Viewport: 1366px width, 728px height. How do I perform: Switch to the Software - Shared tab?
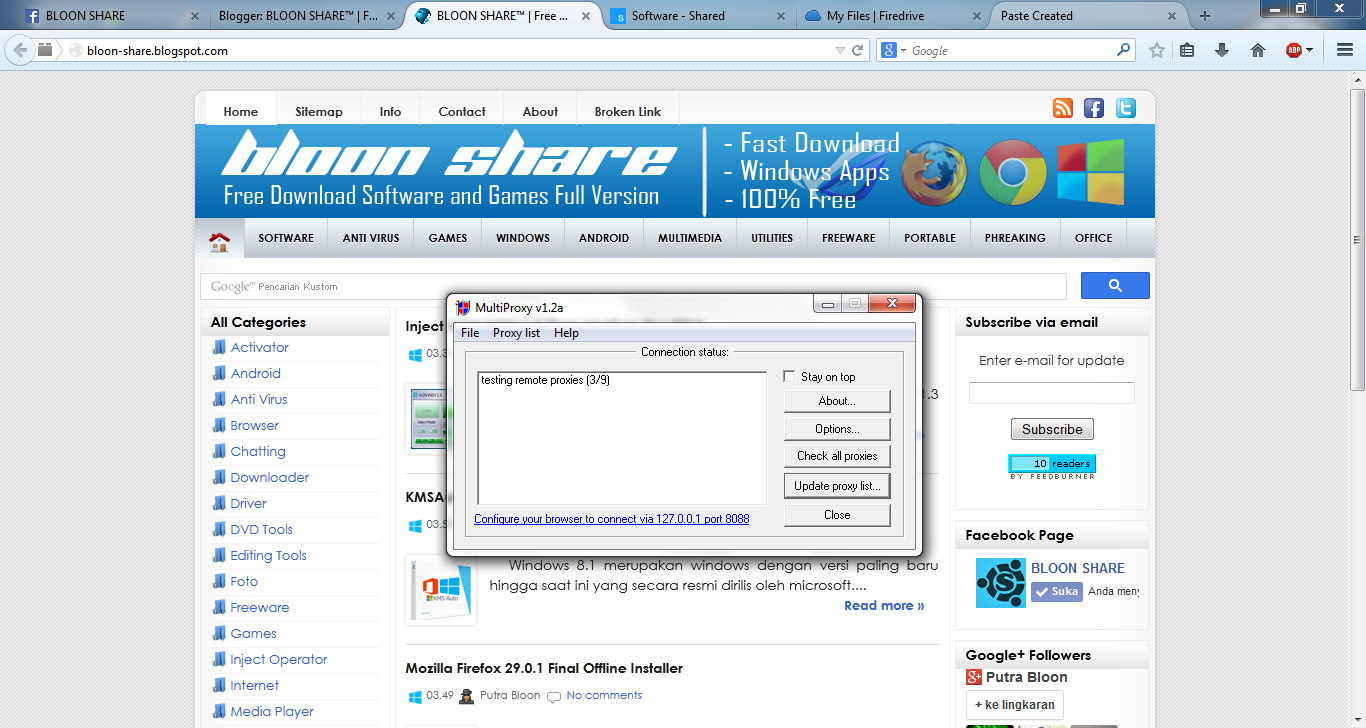pos(698,16)
